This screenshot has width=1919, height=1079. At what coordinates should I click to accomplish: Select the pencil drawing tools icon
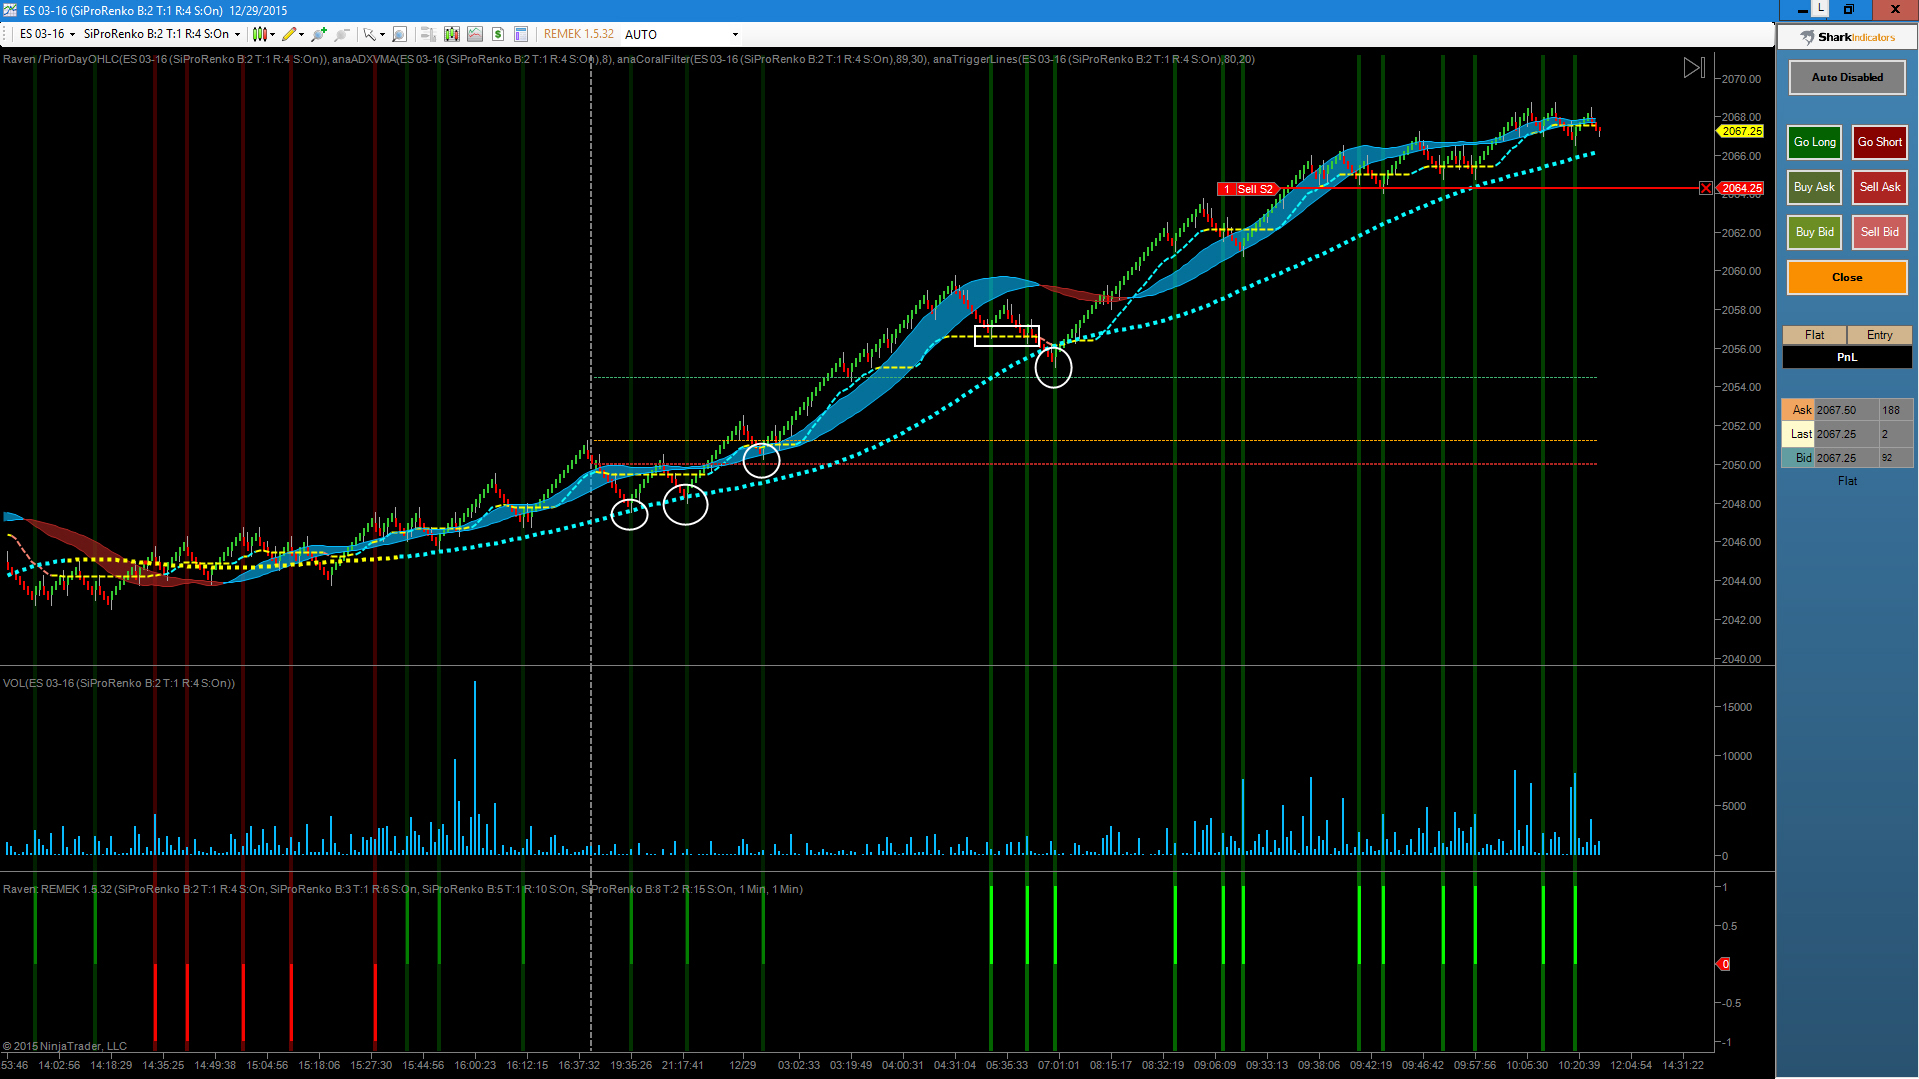(x=289, y=34)
